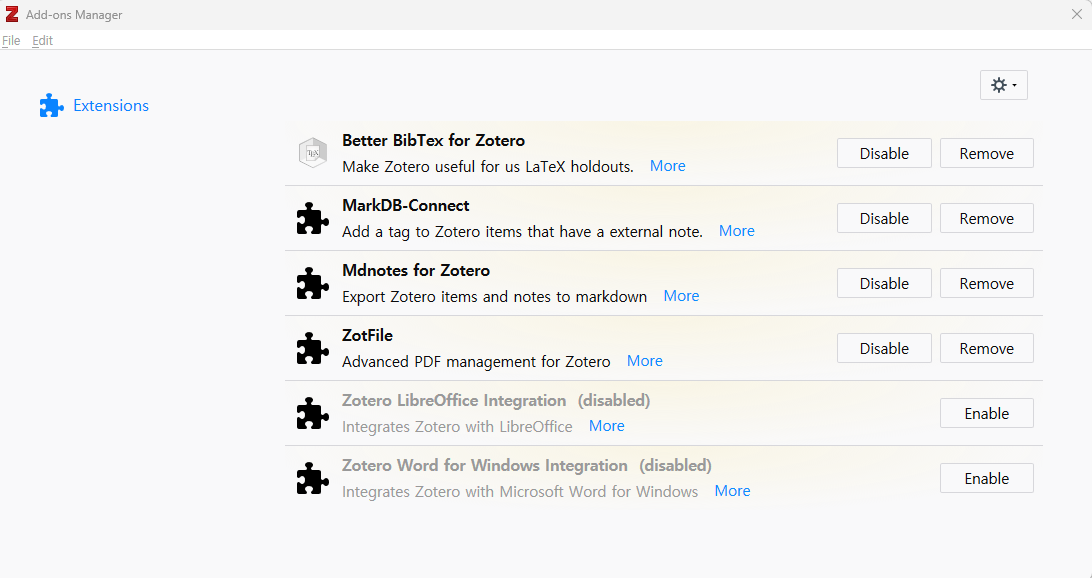Select the Extensions category
Image resolution: width=1092 pixels, height=578 pixels.
[x=94, y=105]
